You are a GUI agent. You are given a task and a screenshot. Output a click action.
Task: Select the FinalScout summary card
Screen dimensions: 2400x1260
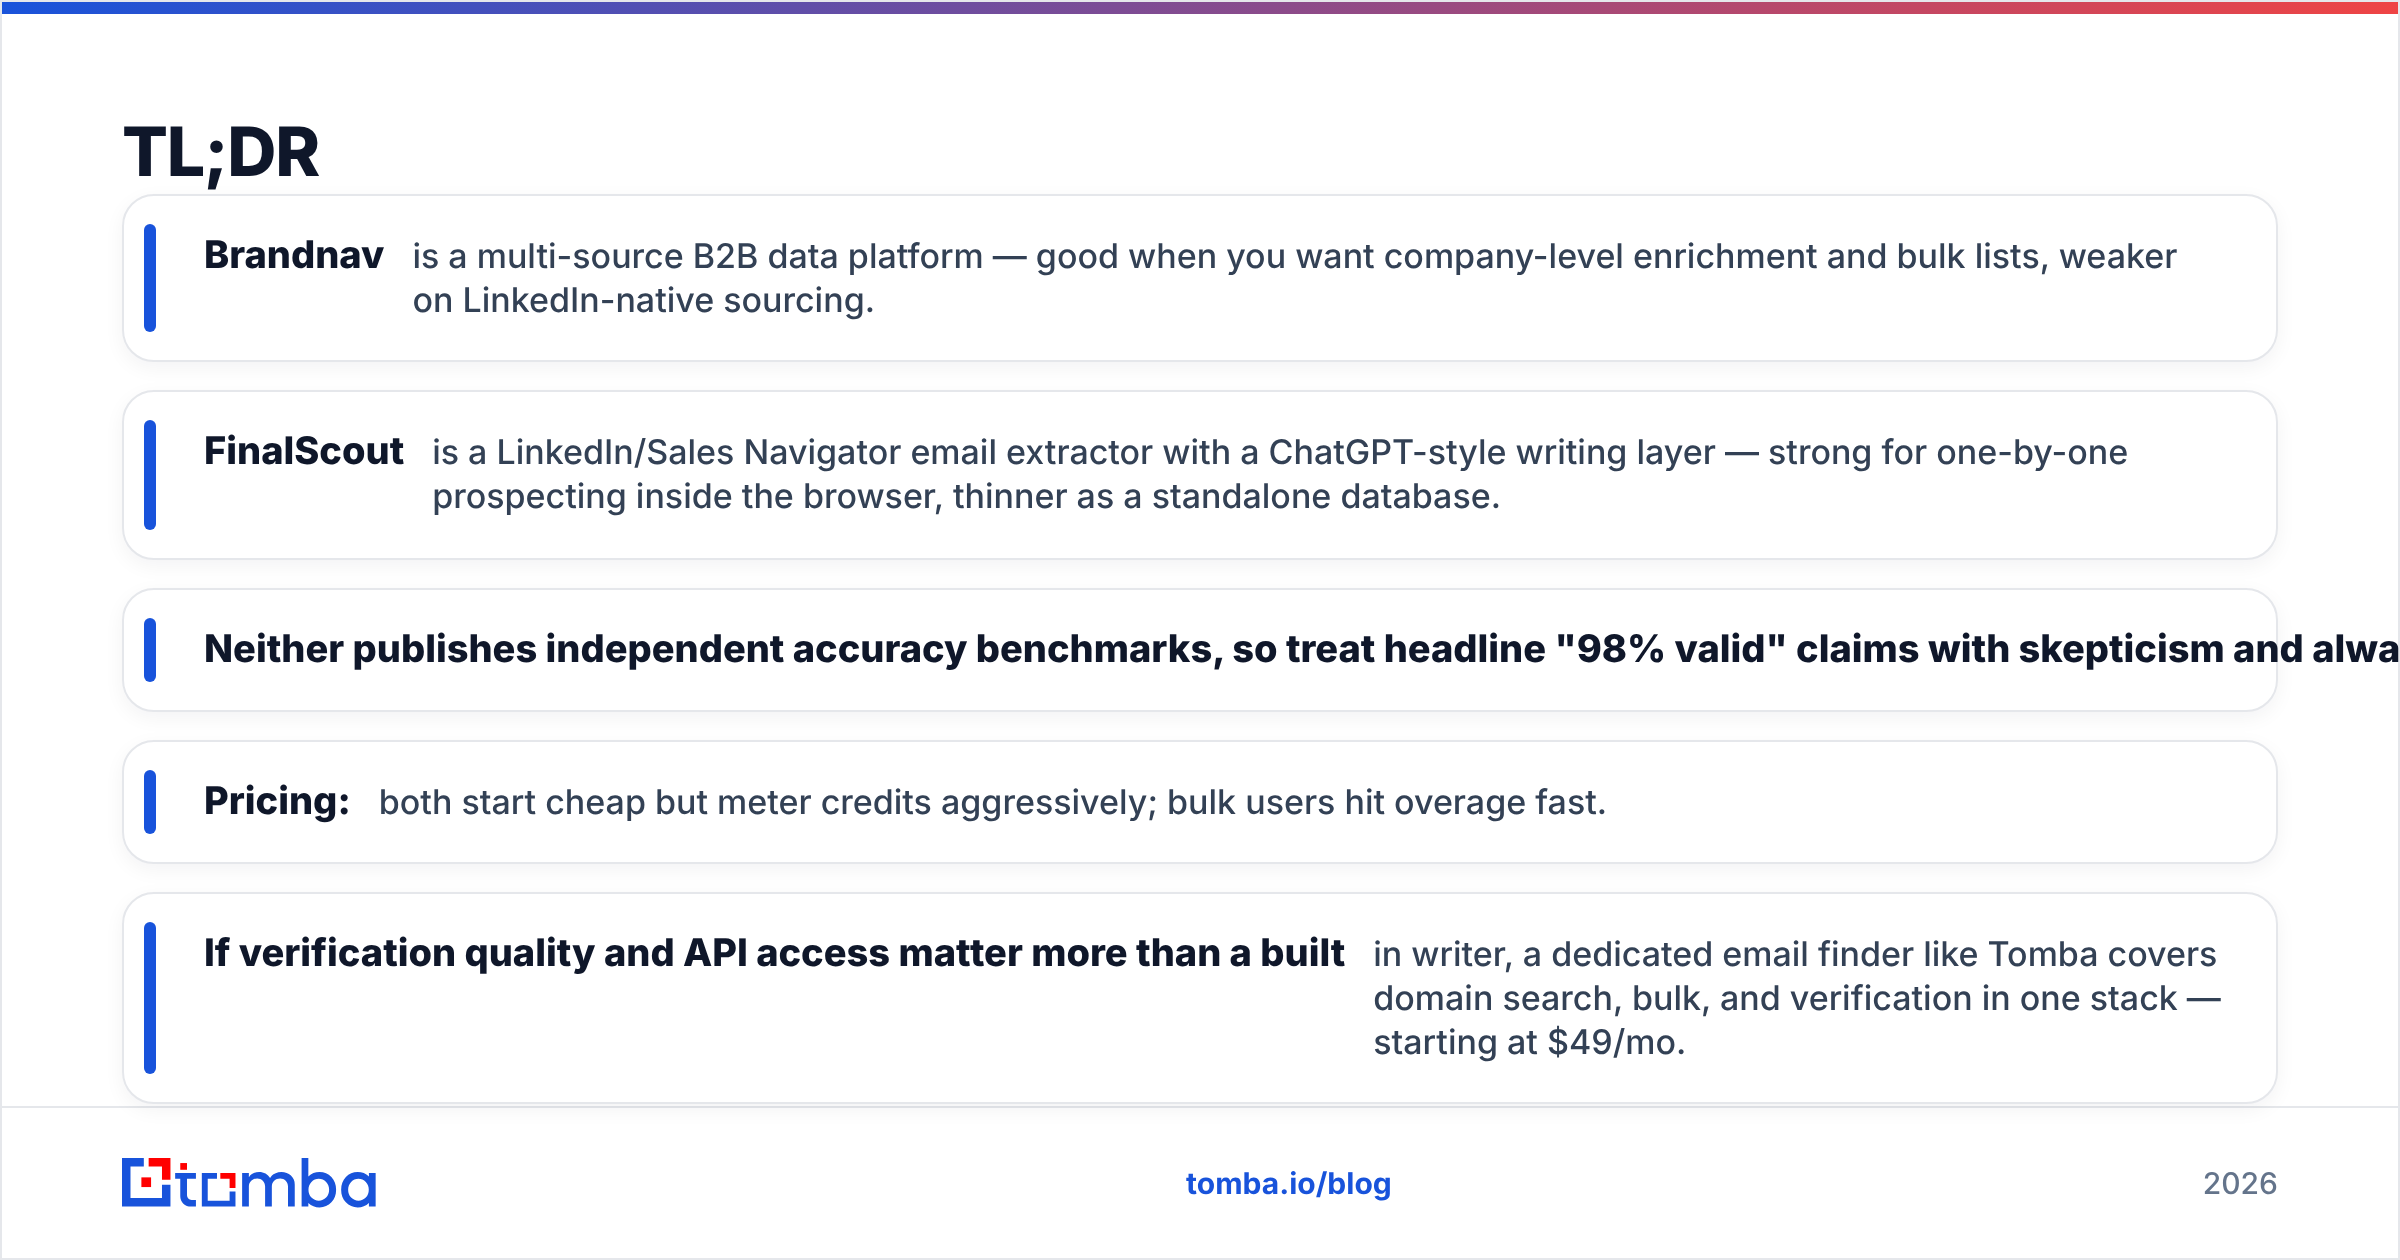1200,475
